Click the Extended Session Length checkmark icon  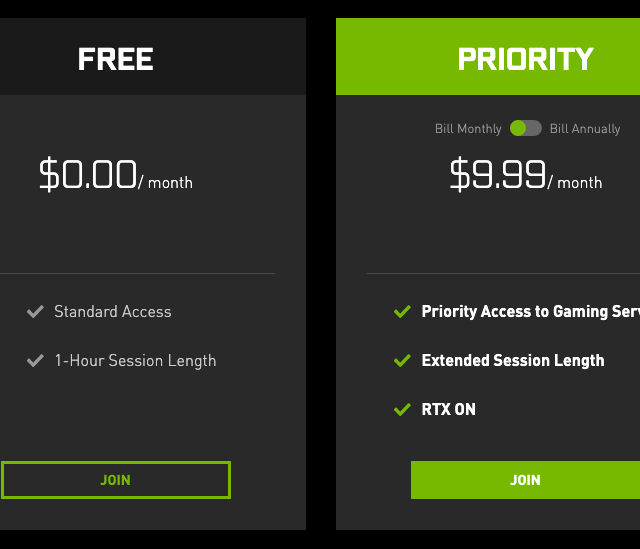[x=402, y=360]
